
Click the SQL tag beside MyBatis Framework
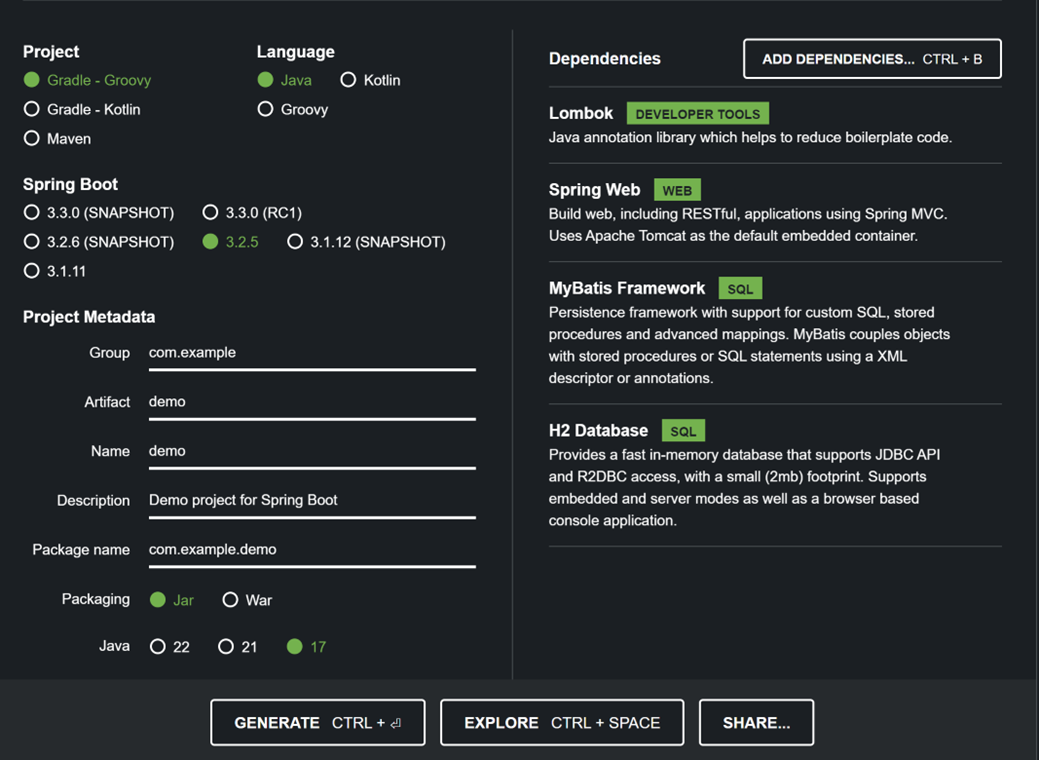click(x=740, y=289)
